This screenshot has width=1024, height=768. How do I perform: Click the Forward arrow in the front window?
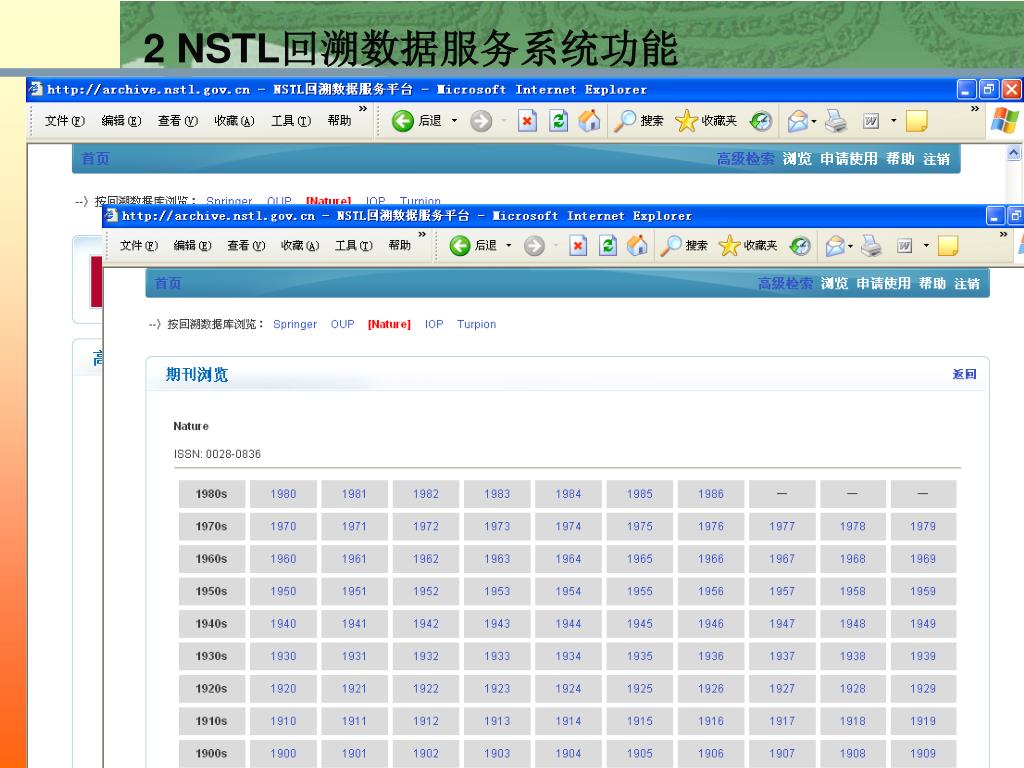pyautogui.click(x=534, y=246)
